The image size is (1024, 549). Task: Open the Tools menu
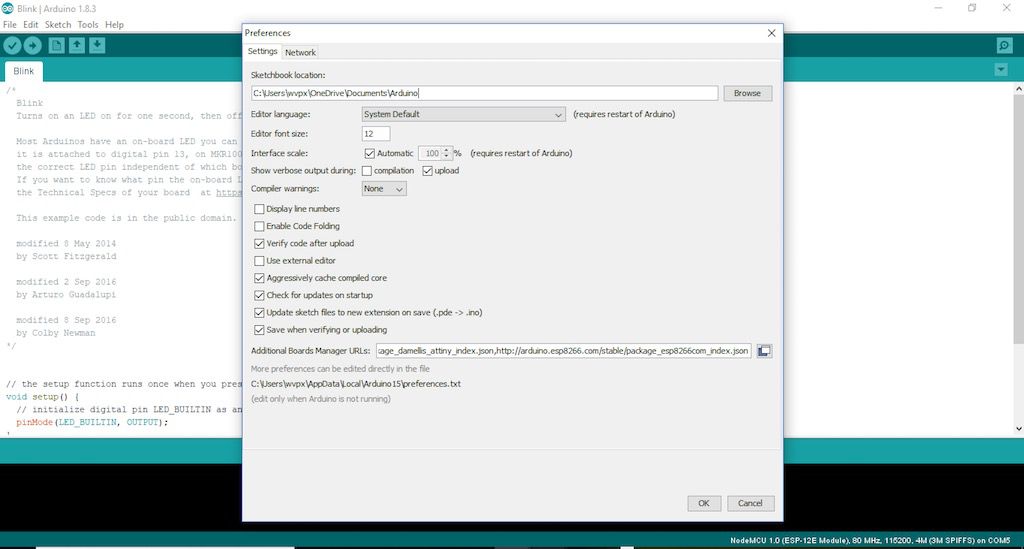point(88,25)
